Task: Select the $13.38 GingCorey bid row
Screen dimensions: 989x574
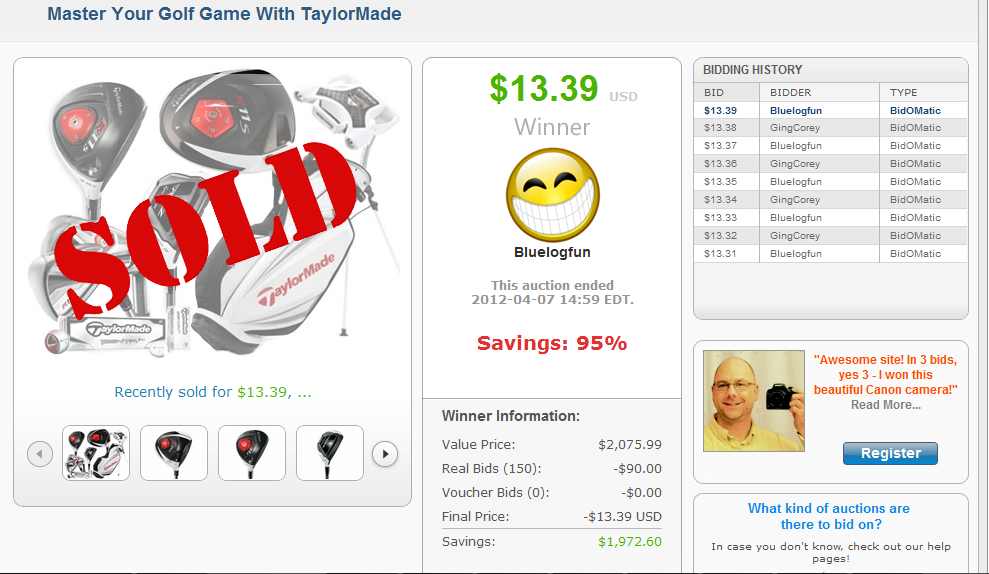Action: [x=830, y=128]
